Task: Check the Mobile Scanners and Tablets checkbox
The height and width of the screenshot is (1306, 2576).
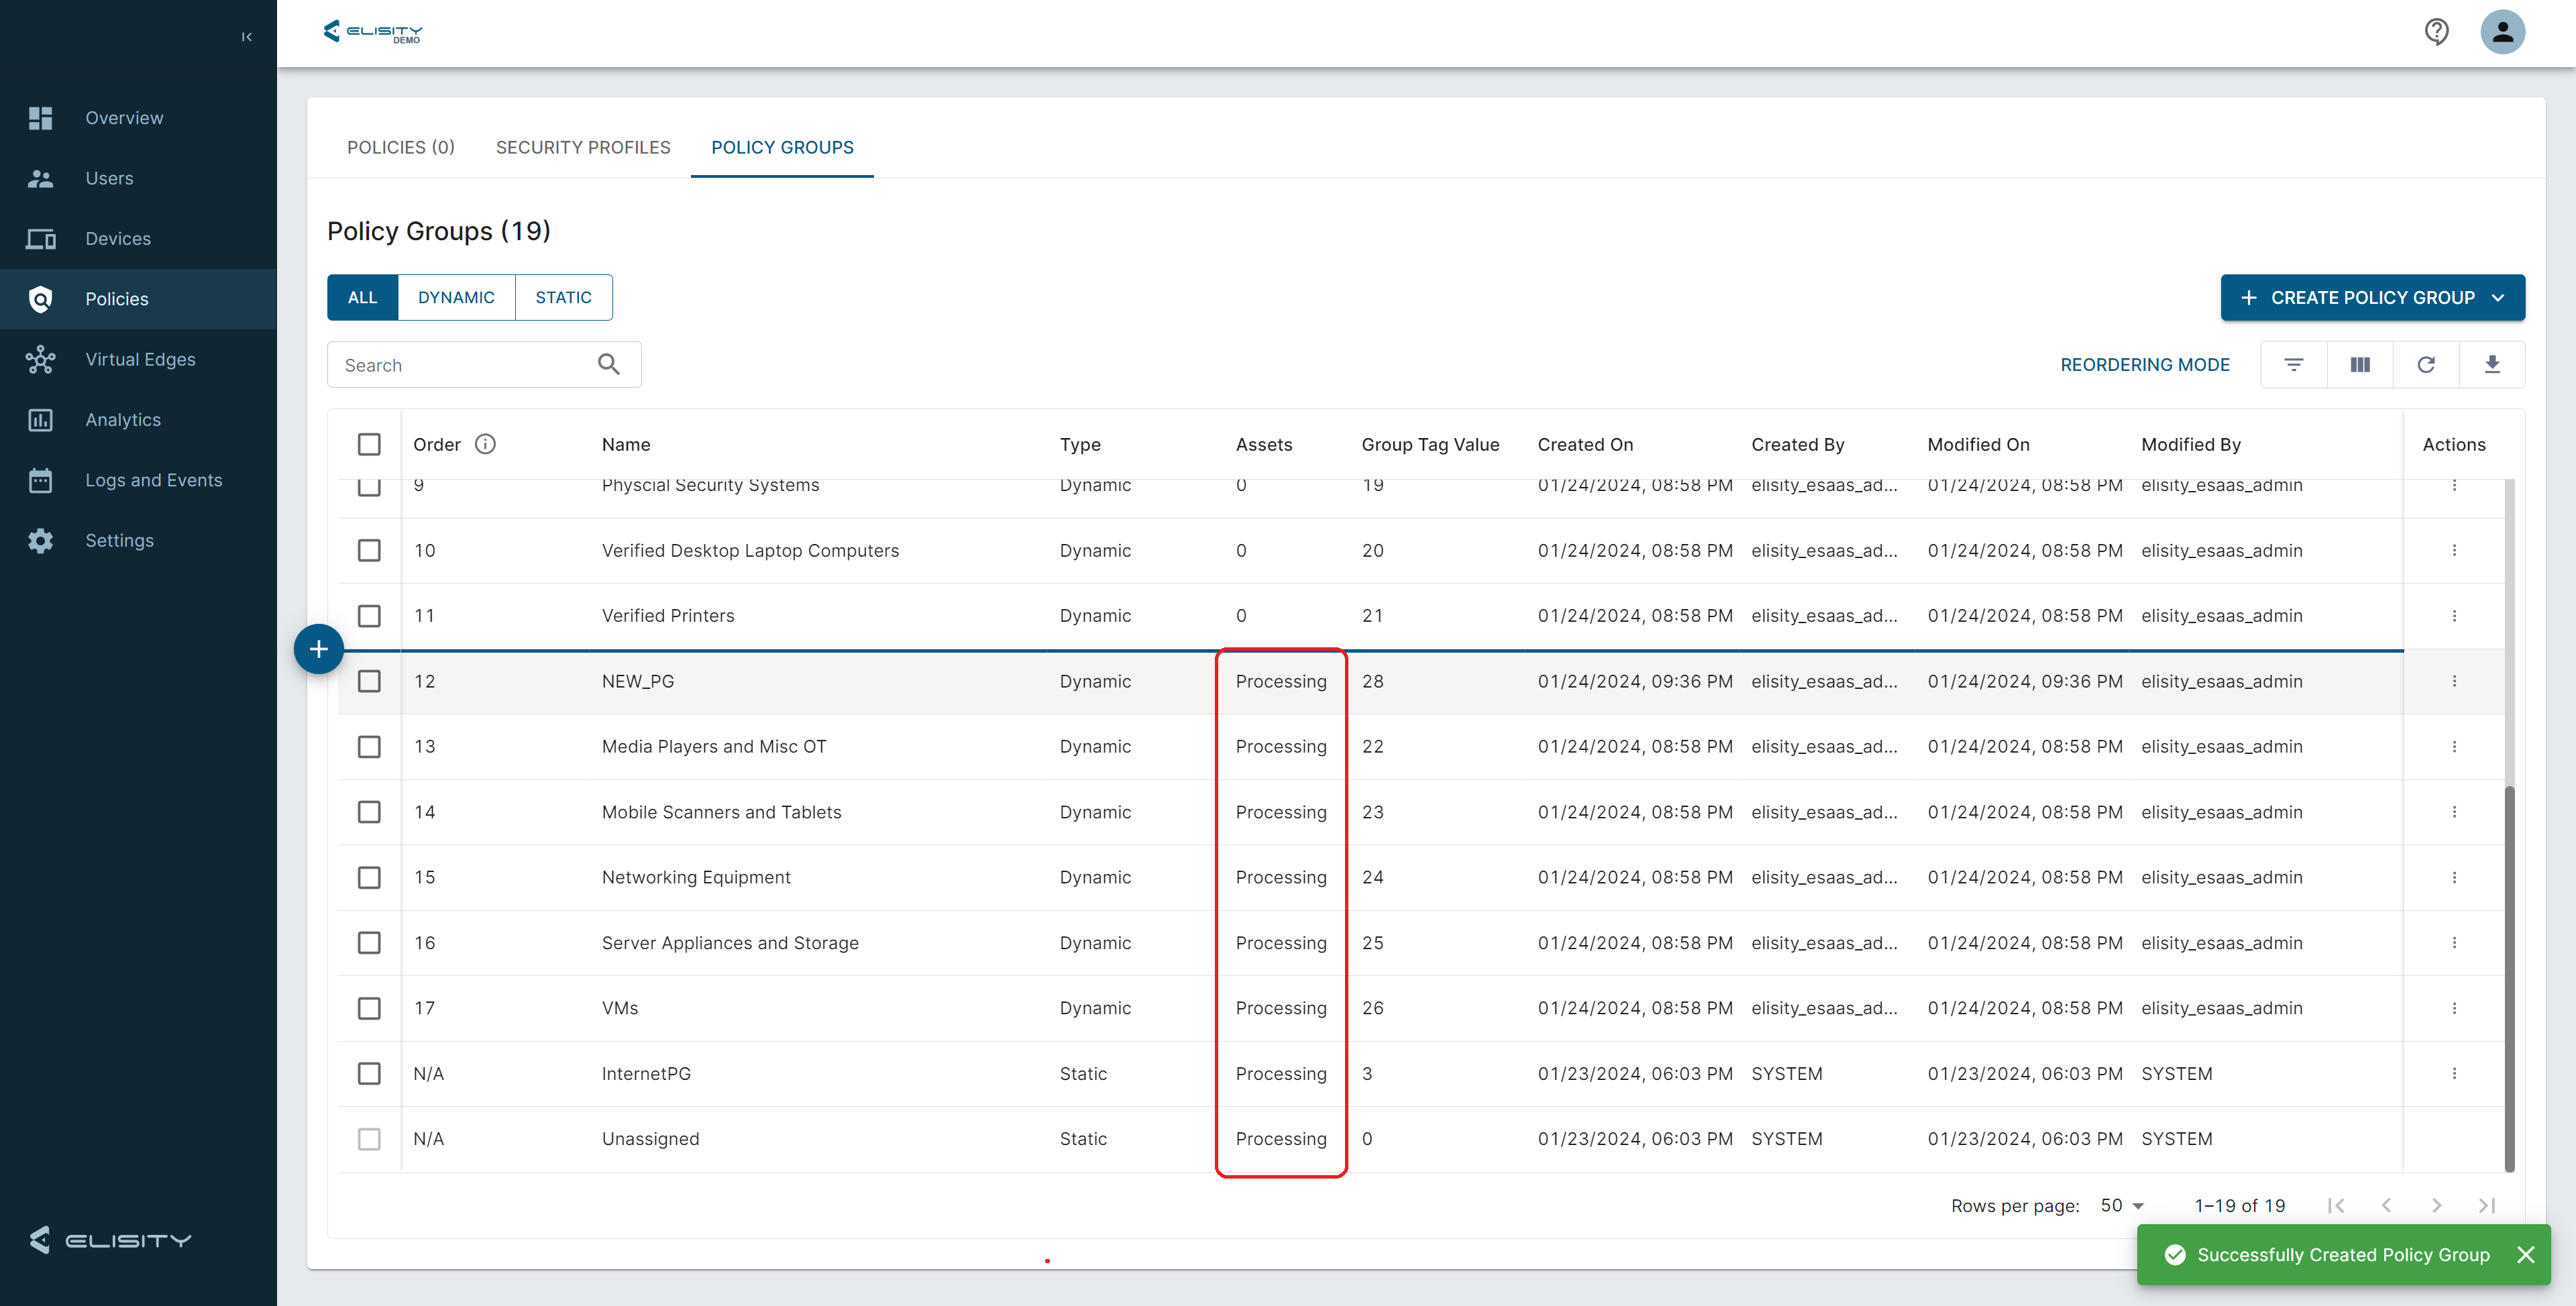Action: [x=369, y=812]
